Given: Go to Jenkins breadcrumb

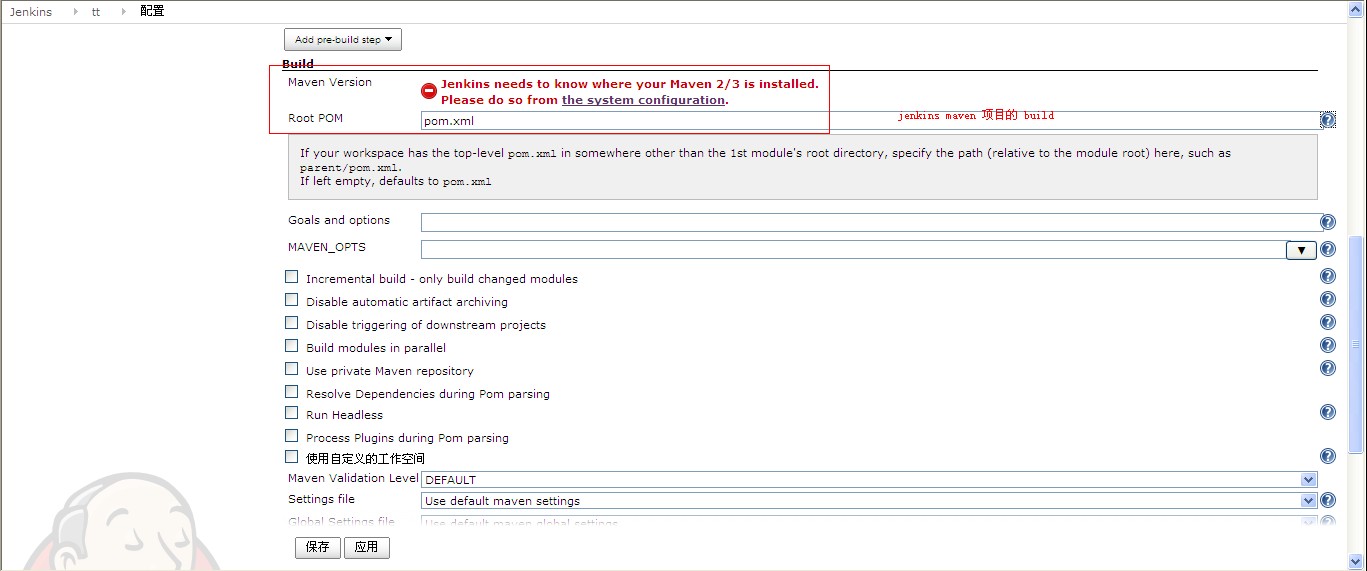Looking at the screenshot, I should (x=31, y=11).
